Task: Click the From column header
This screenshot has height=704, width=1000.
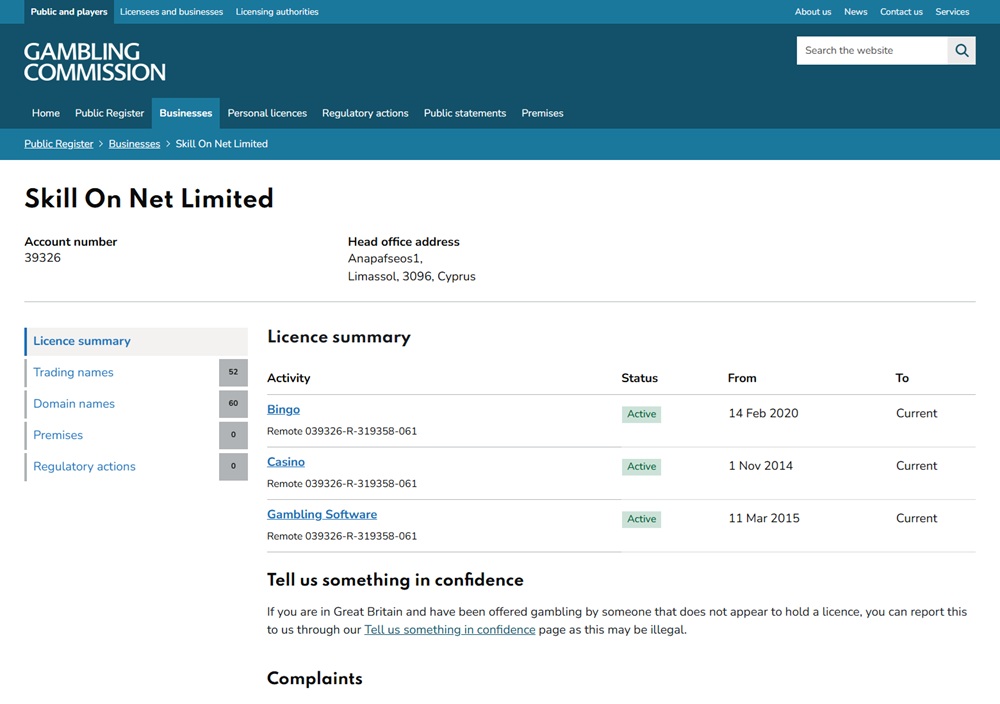Action: [x=742, y=378]
